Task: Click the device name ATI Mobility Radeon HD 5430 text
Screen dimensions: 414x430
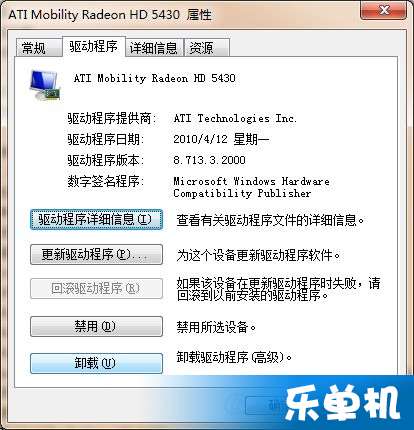Action: click(x=155, y=78)
